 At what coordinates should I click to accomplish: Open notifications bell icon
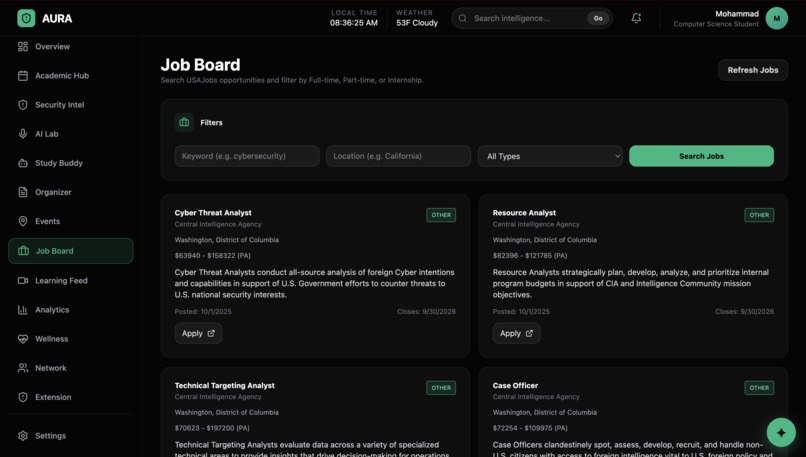coord(636,18)
